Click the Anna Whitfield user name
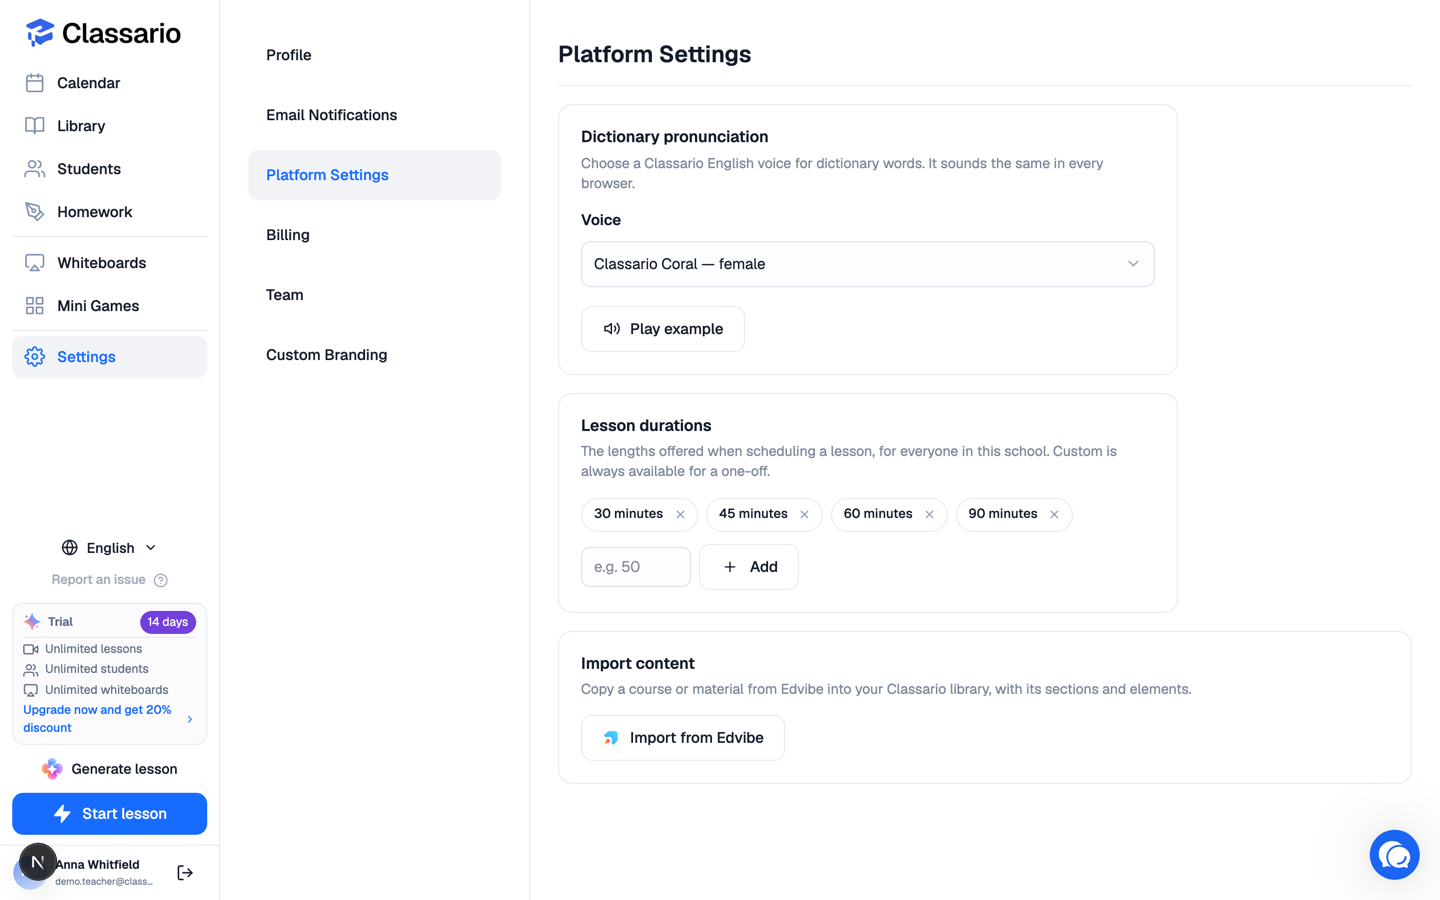The image size is (1440, 900). point(98,865)
